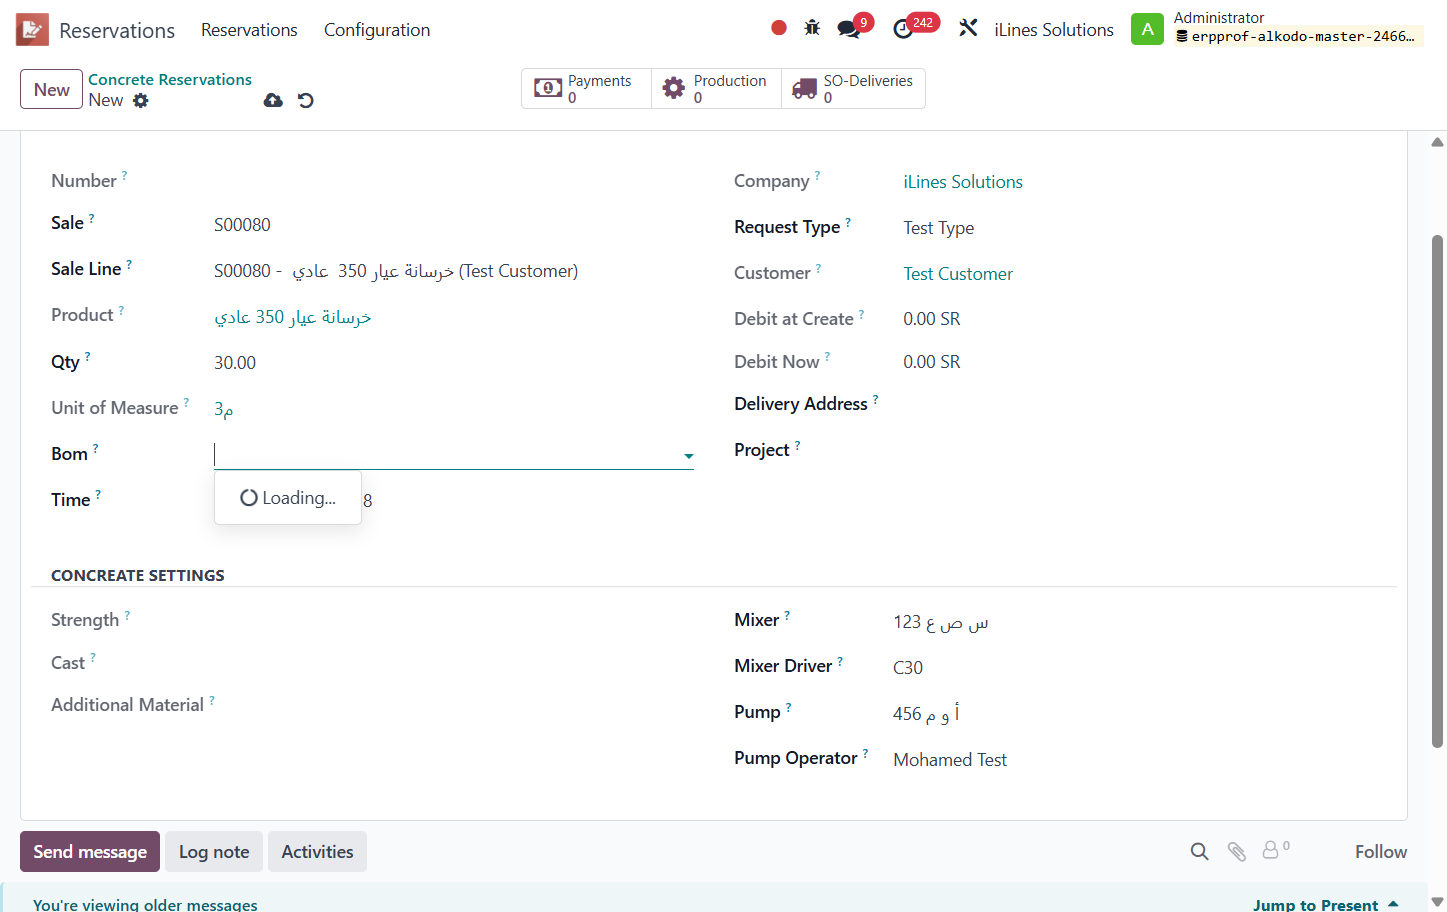This screenshot has width=1447, height=912.
Task: Click the Unit of Measure value link
Action: click(224, 409)
